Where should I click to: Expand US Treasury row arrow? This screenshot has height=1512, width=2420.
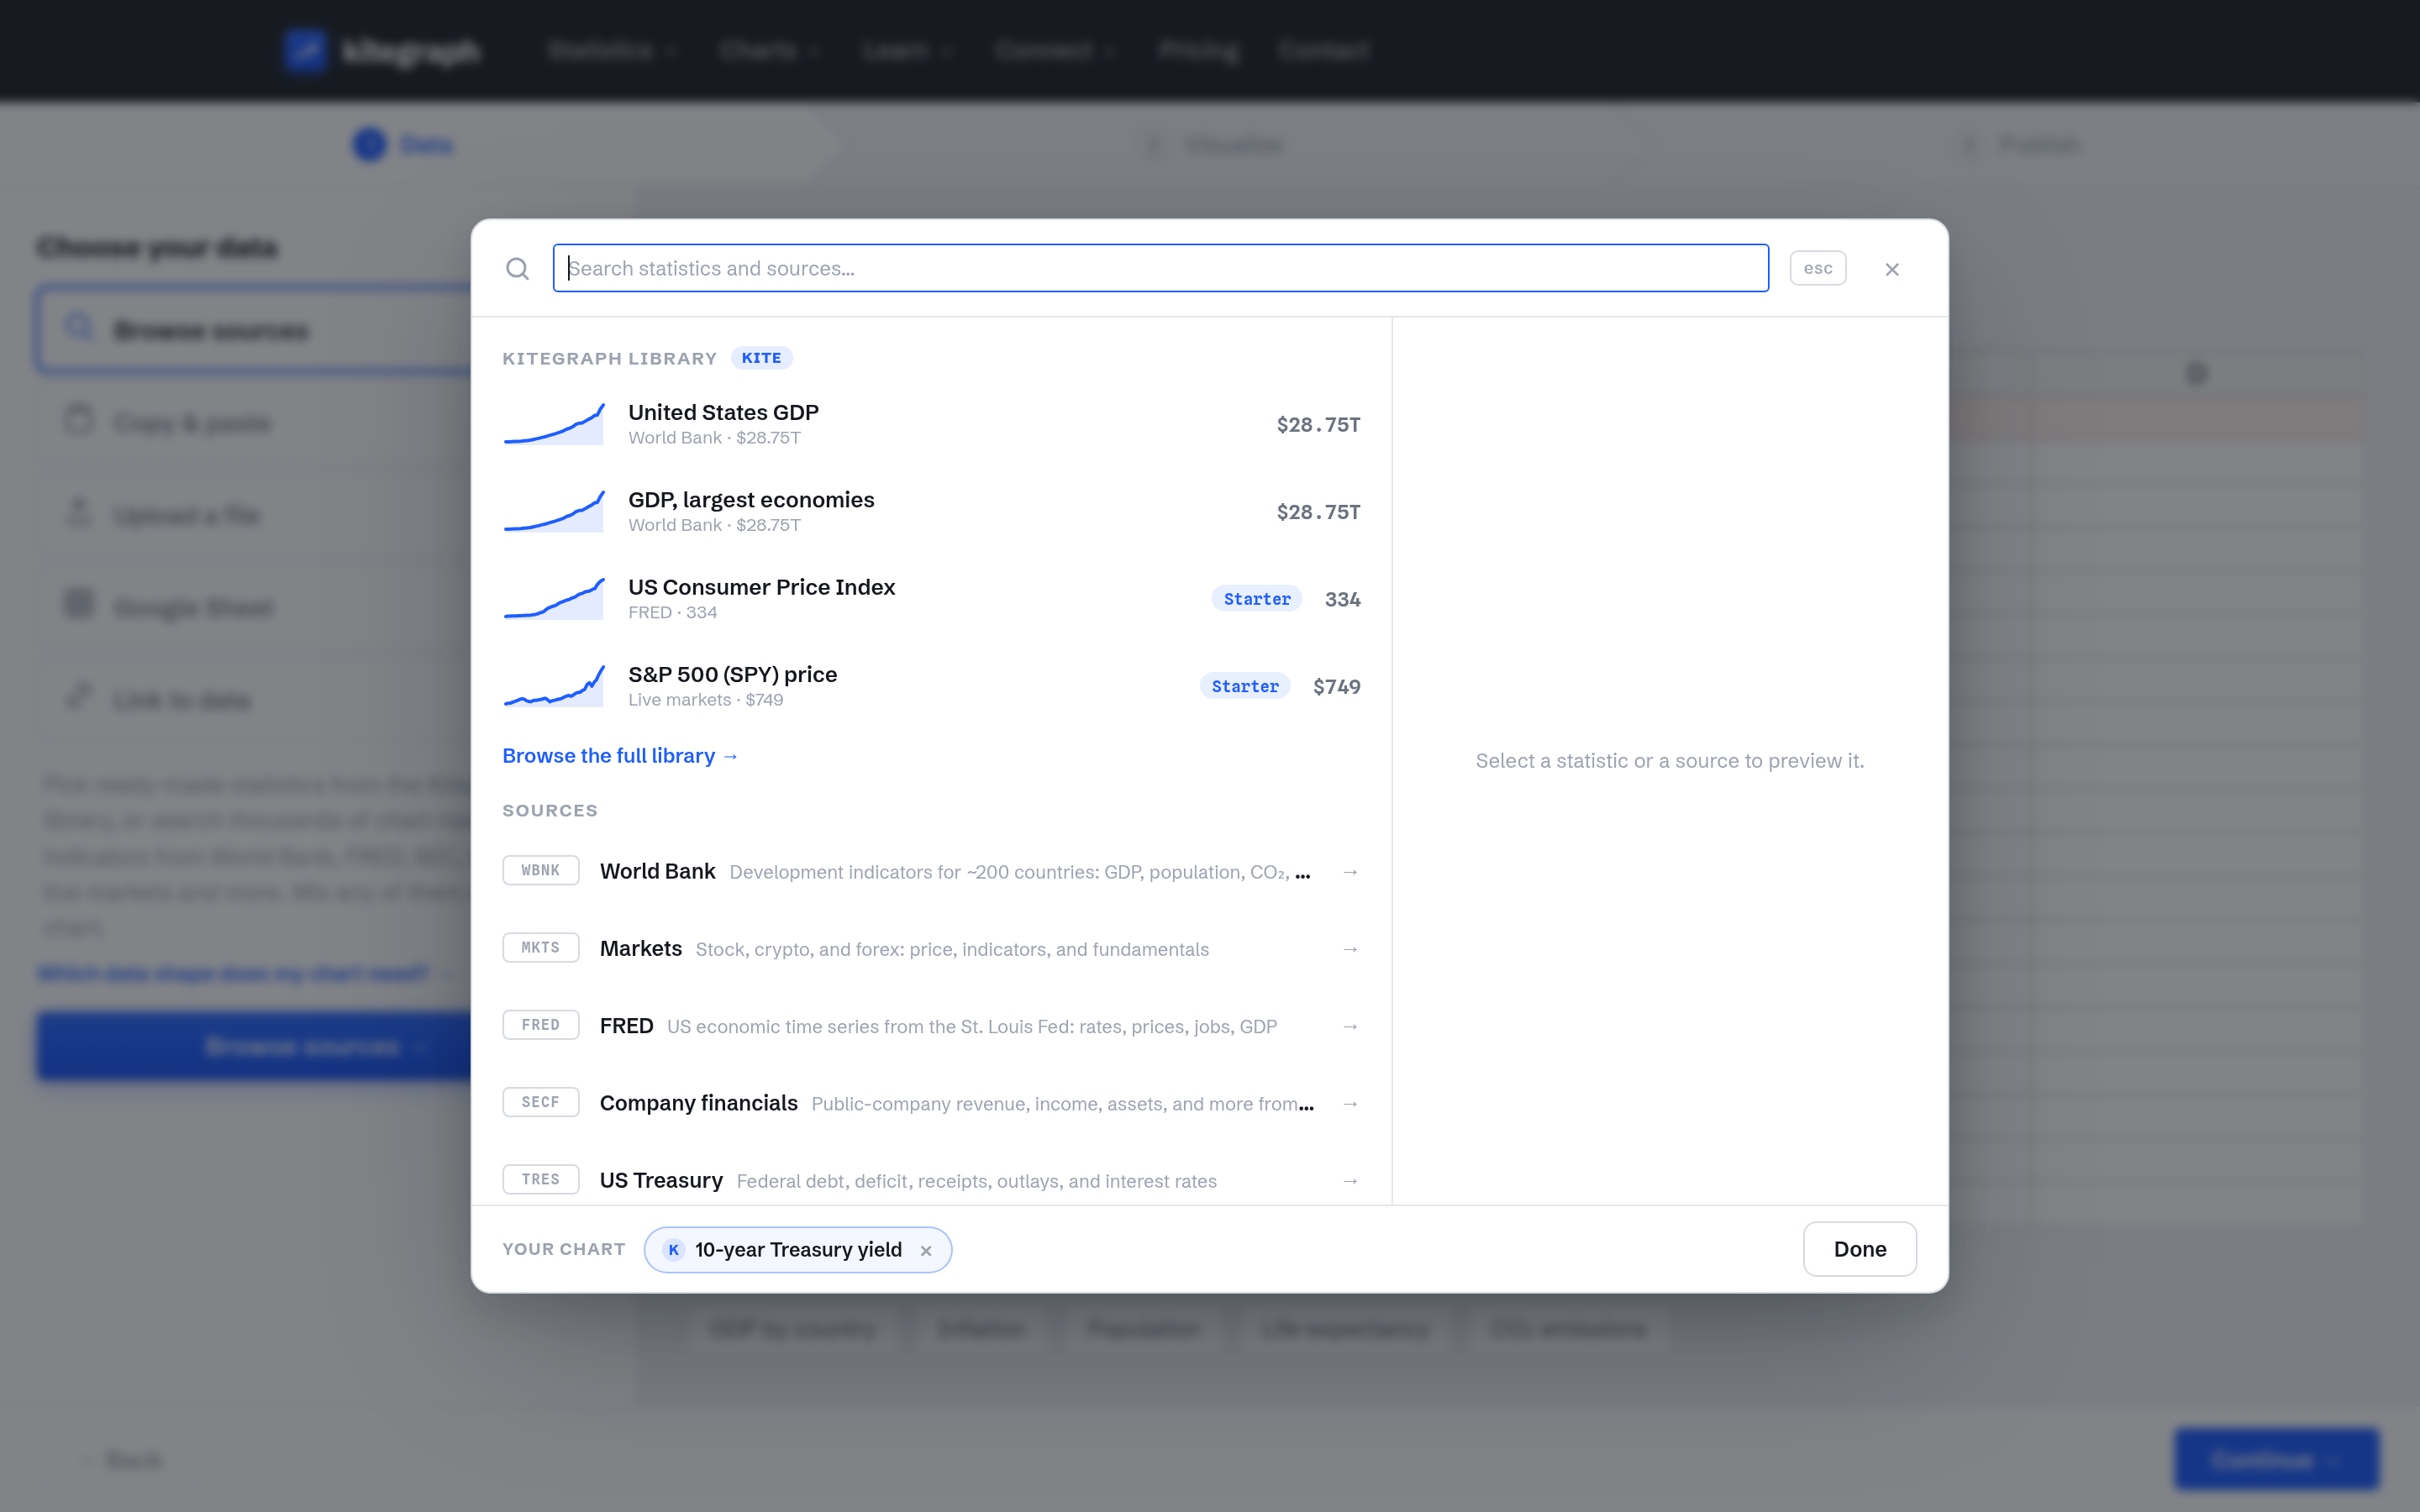pyautogui.click(x=1350, y=1181)
